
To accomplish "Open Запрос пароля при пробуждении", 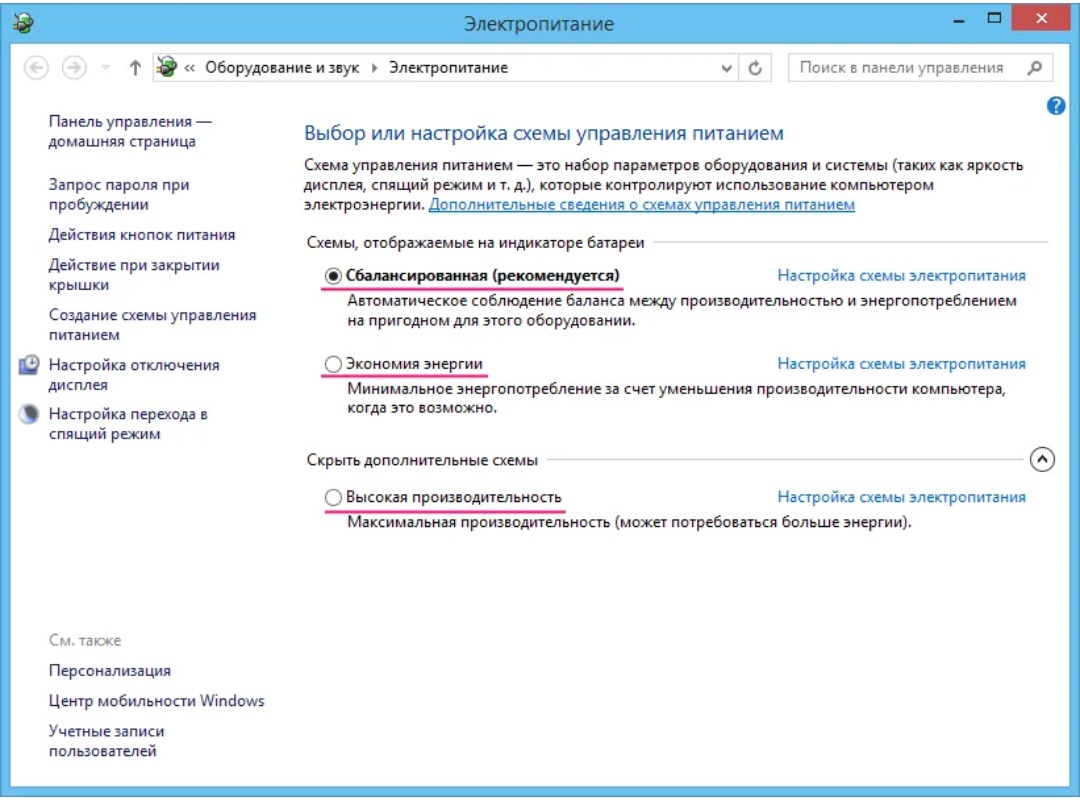I will (x=118, y=194).
